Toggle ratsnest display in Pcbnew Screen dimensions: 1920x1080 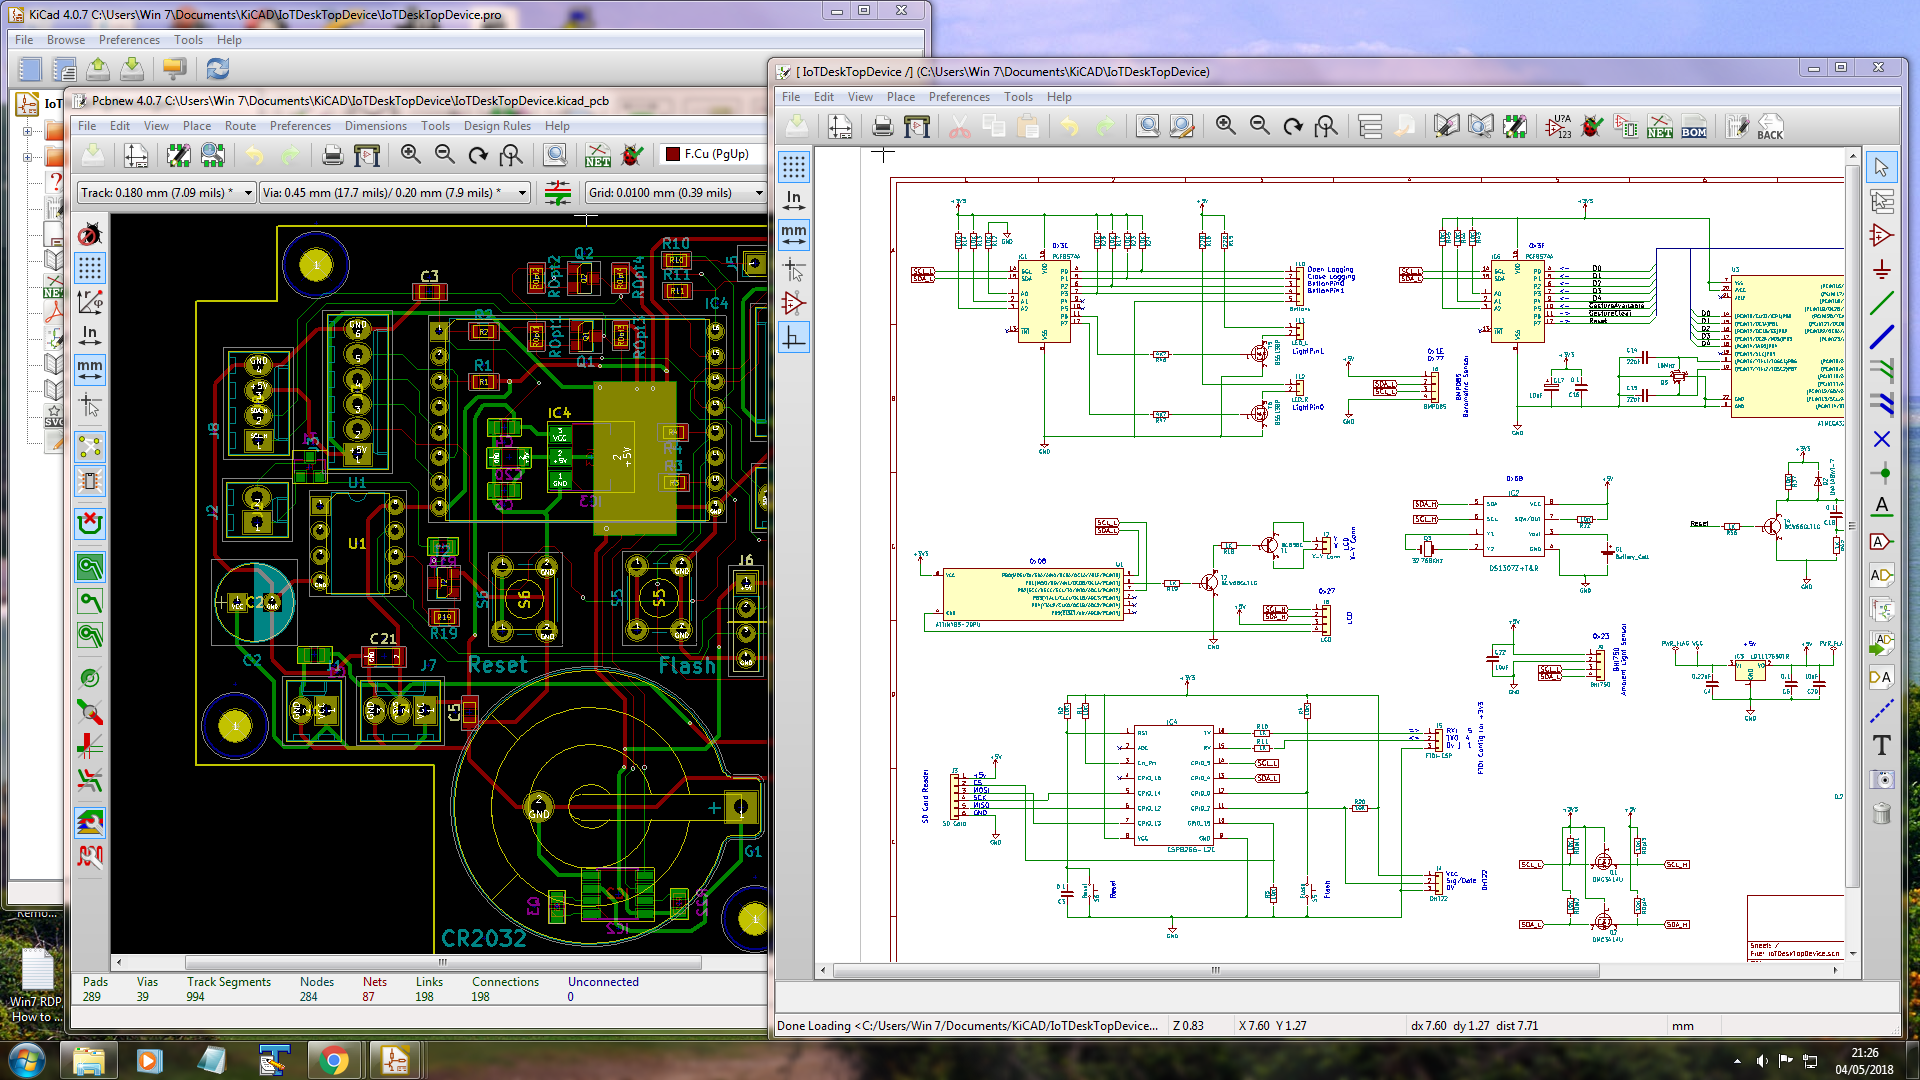point(90,446)
